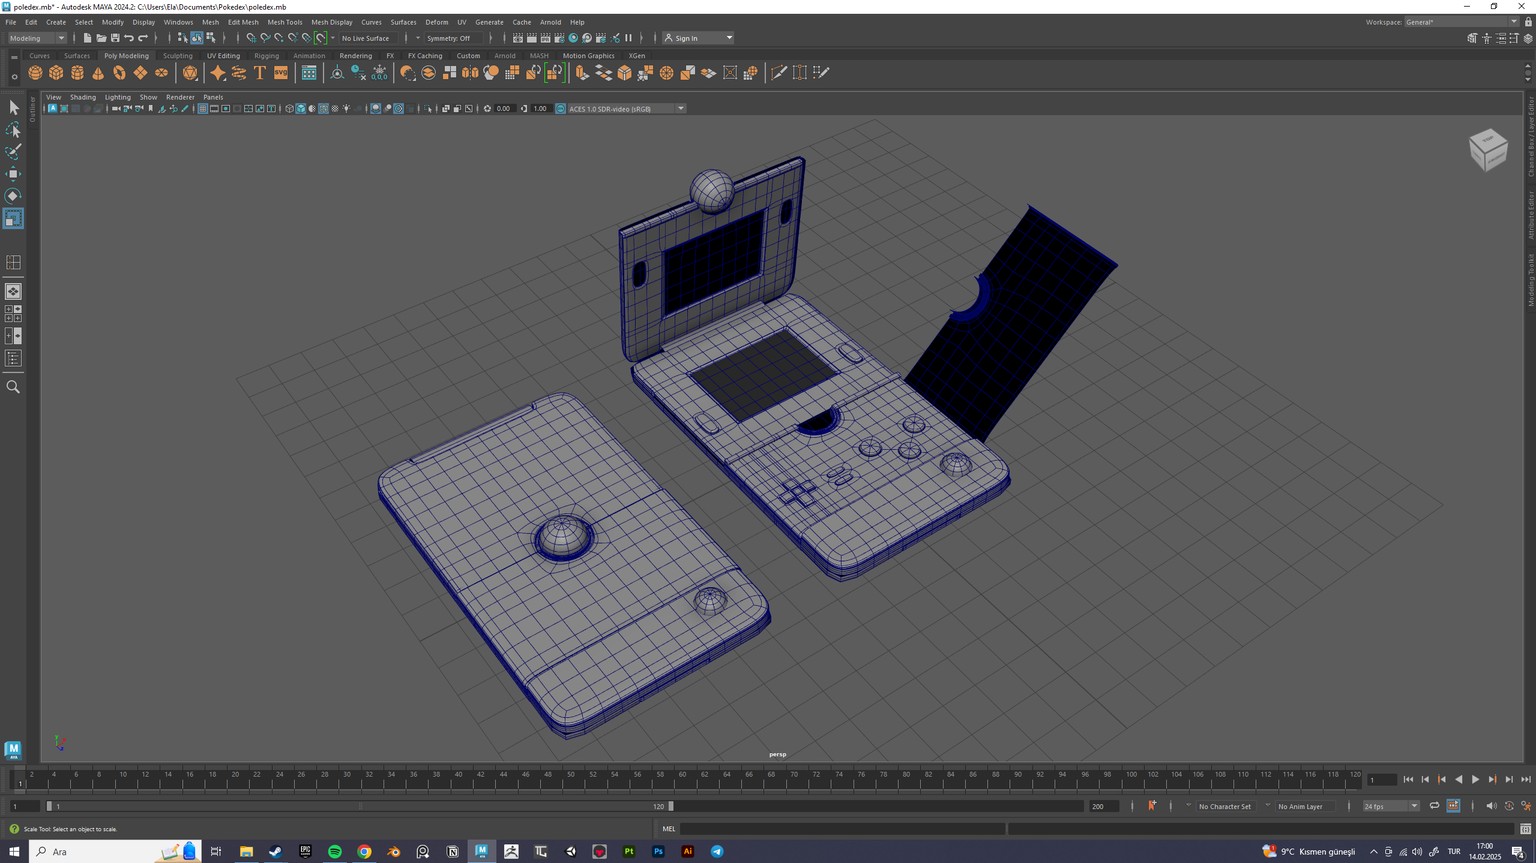The height and width of the screenshot is (863, 1536).
Task: Click the Extrude shelf icon
Action: tap(582, 73)
